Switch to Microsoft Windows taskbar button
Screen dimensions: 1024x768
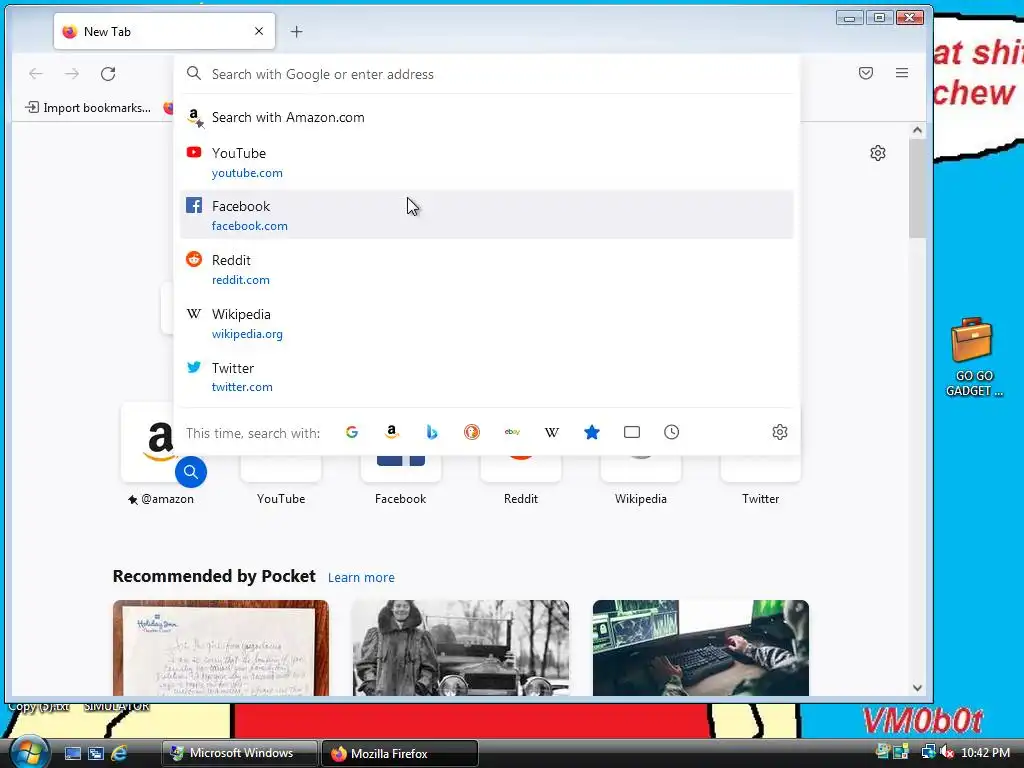[x=239, y=753]
